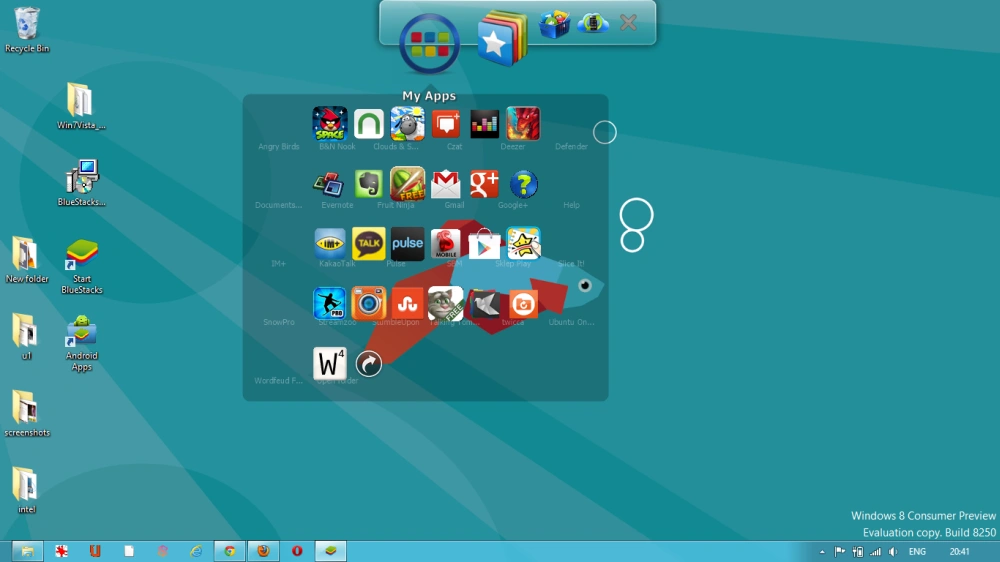Open the shopping basket app store icon

tap(554, 24)
